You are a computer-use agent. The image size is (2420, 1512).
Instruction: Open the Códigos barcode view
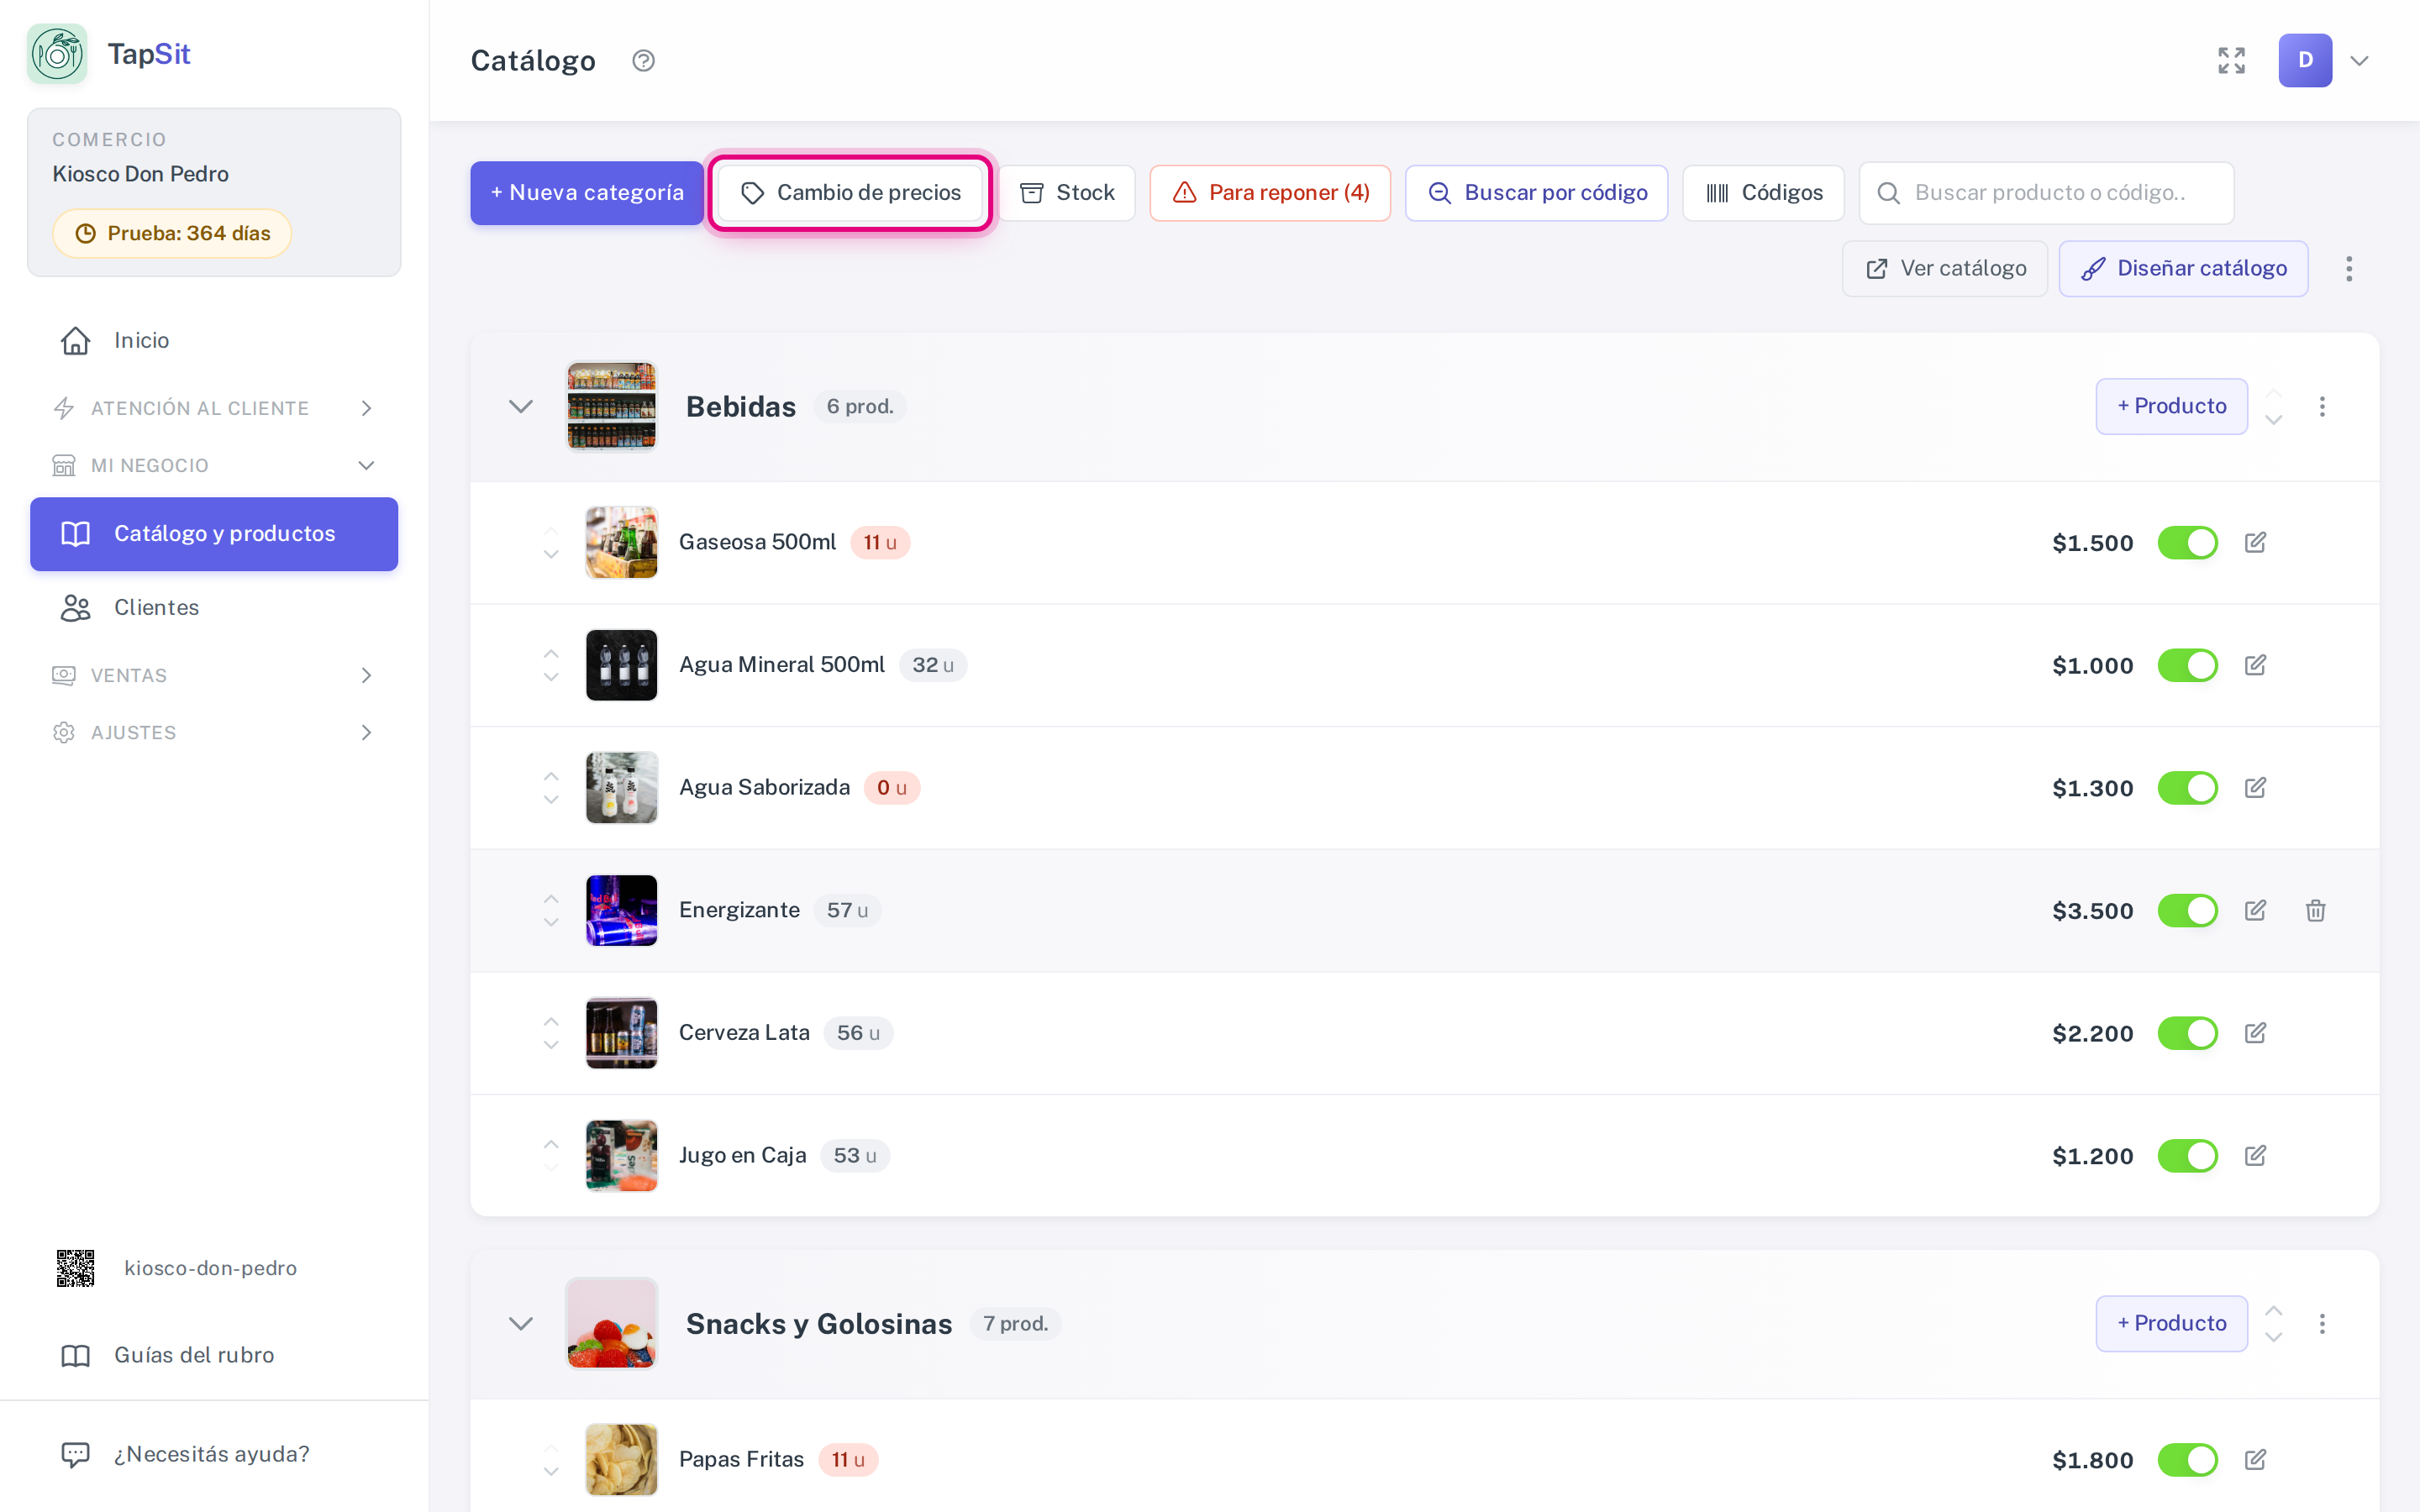(1763, 193)
